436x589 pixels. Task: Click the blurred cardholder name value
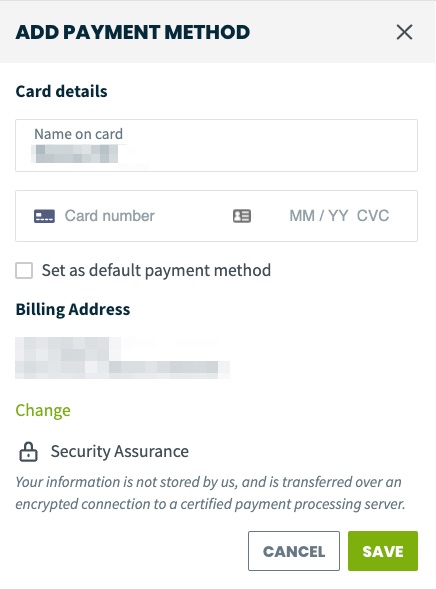pos(76,154)
